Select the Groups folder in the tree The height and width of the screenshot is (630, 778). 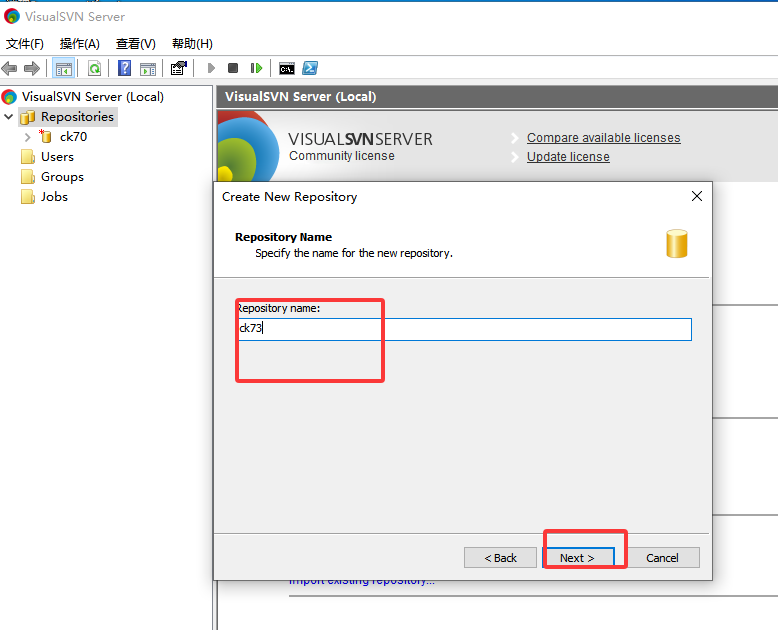coord(62,177)
